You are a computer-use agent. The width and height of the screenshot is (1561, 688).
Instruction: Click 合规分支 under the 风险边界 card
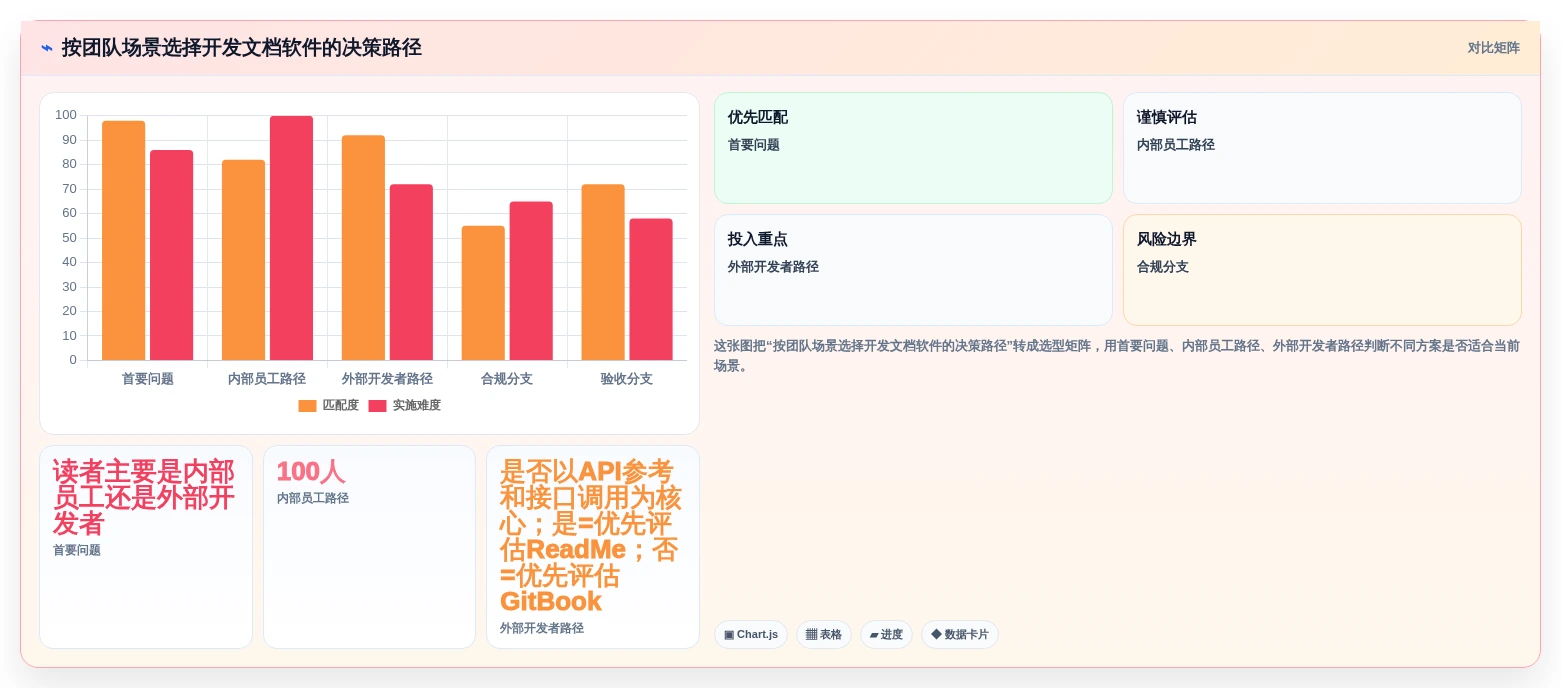coord(1163,267)
